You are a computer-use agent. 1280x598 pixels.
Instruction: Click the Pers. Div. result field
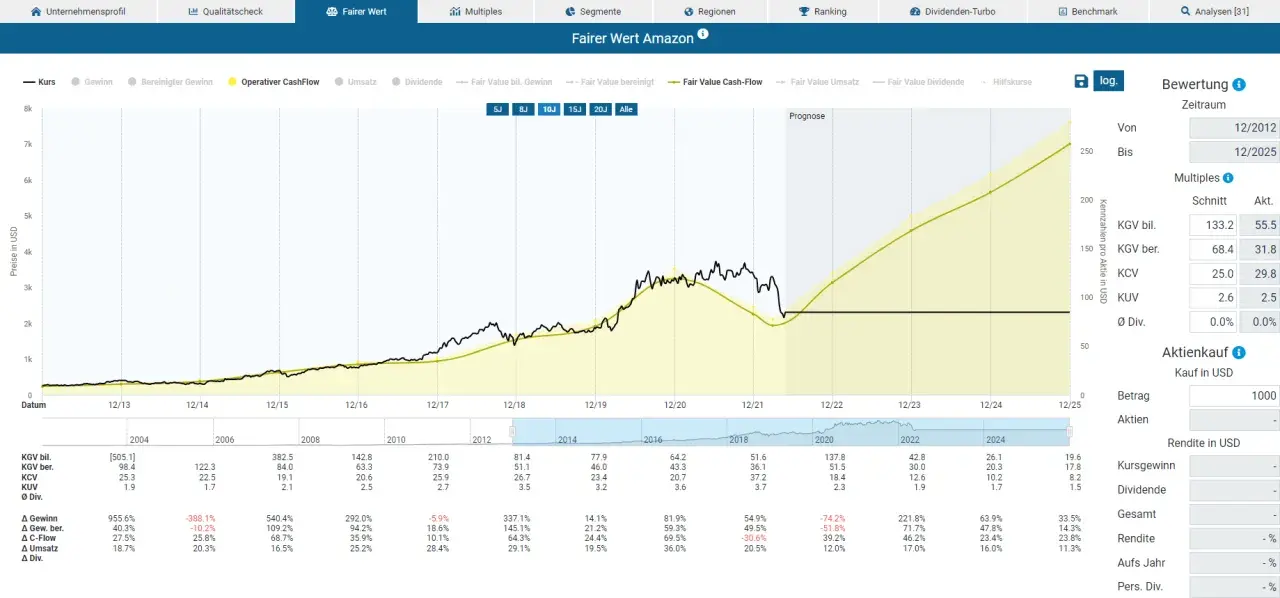1234,587
